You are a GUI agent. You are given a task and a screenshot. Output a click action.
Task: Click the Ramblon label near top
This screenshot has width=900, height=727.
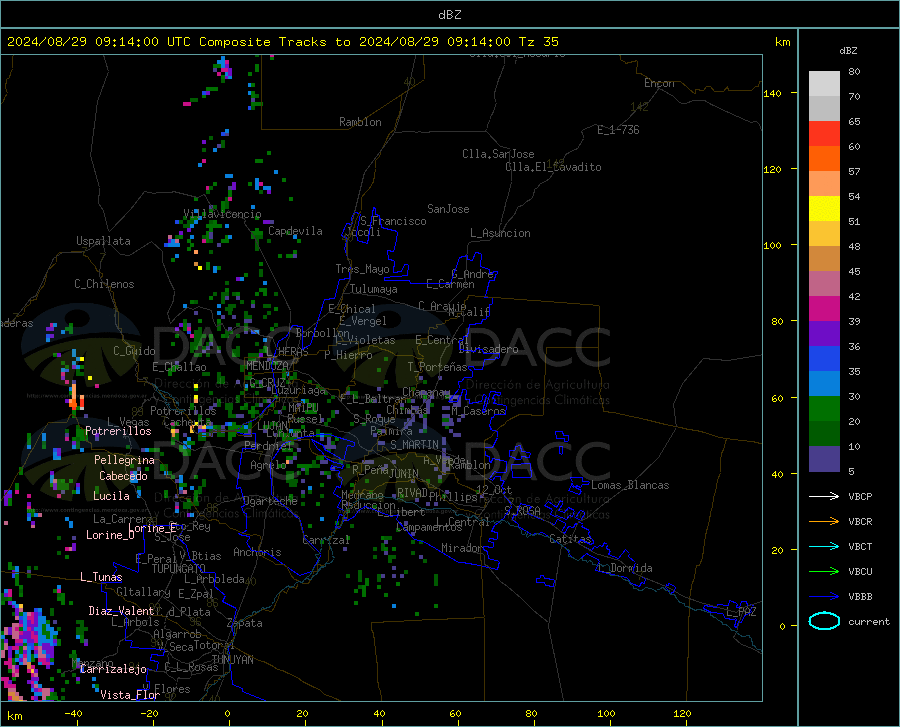[360, 122]
